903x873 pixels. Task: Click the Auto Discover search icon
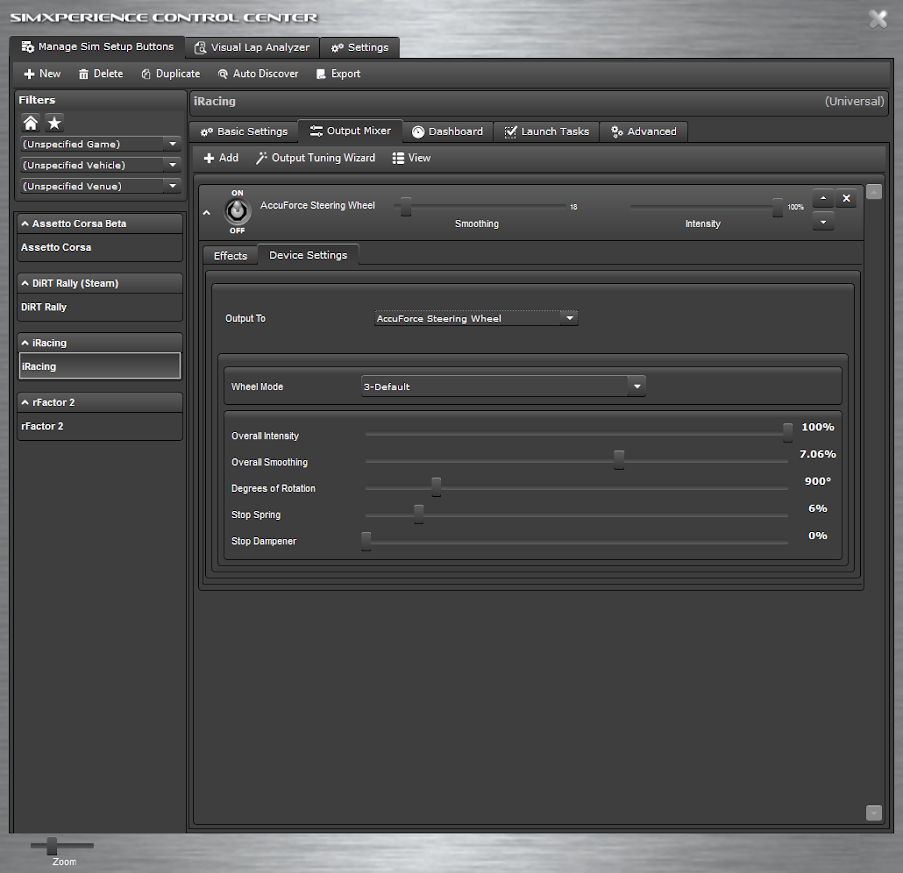(x=223, y=74)
